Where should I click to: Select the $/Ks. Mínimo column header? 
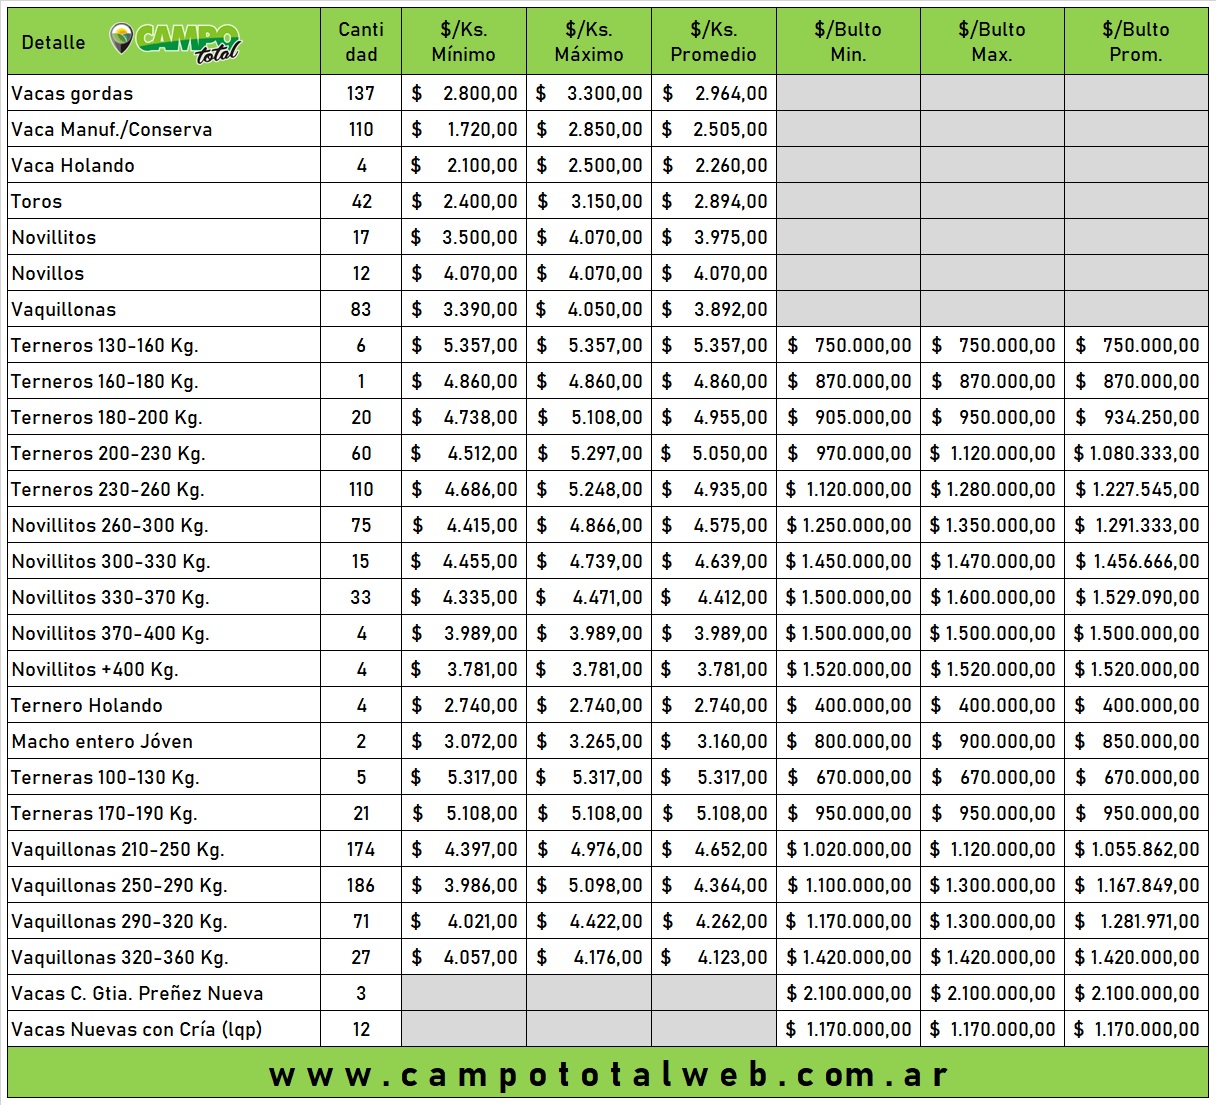[x=463, y=42]
